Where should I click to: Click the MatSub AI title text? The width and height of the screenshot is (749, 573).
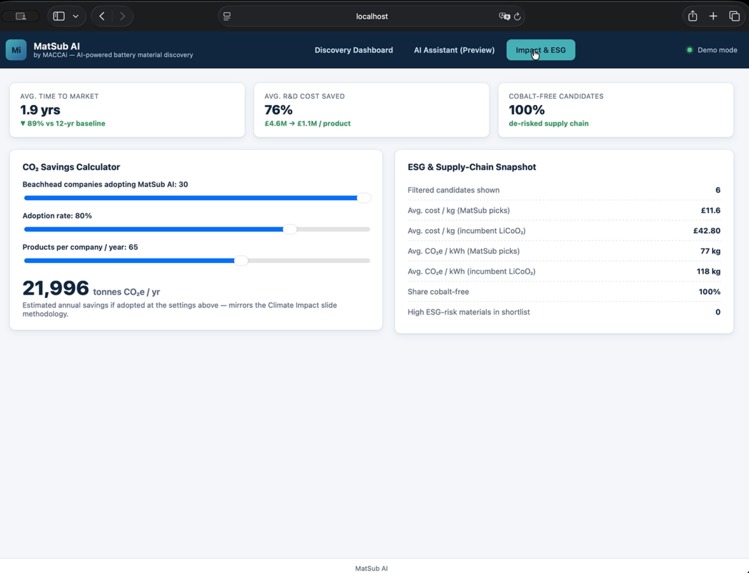[56, 46]
